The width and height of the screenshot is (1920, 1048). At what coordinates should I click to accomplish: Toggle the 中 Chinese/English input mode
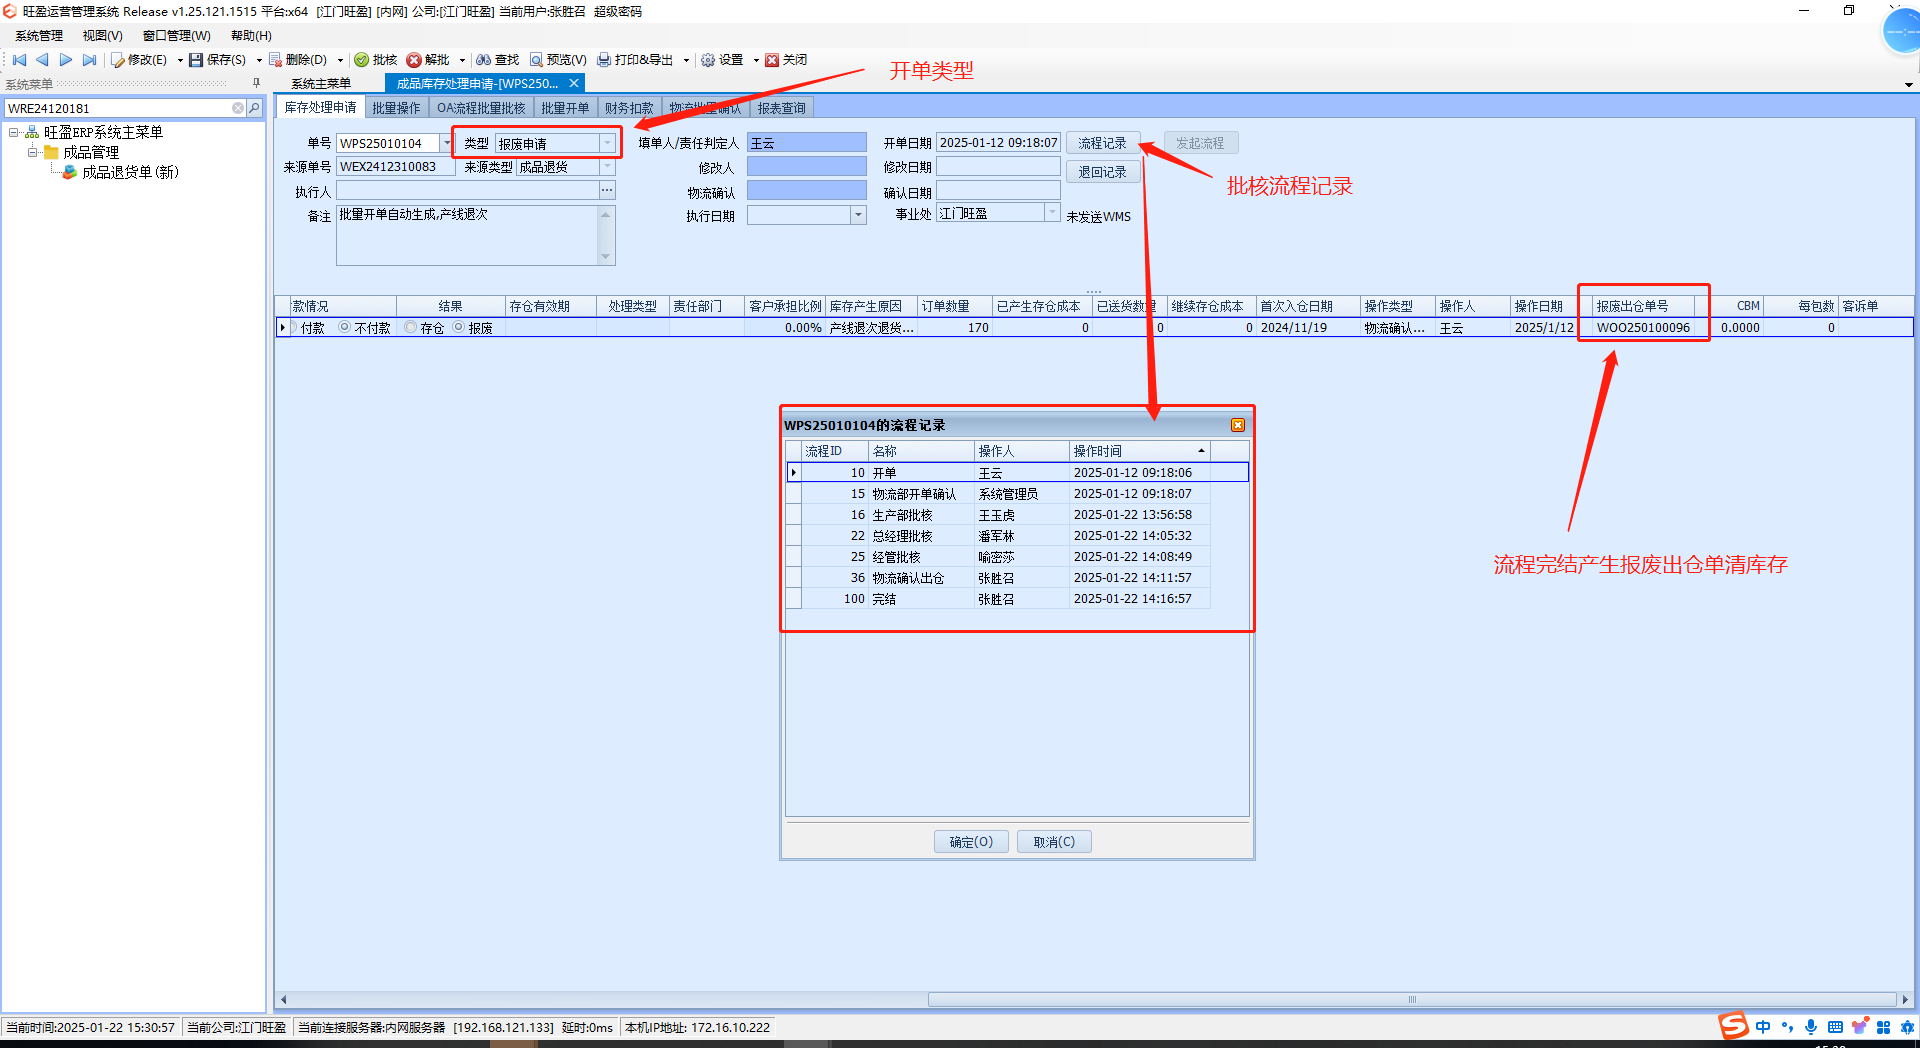[x=1763, y=1027]
